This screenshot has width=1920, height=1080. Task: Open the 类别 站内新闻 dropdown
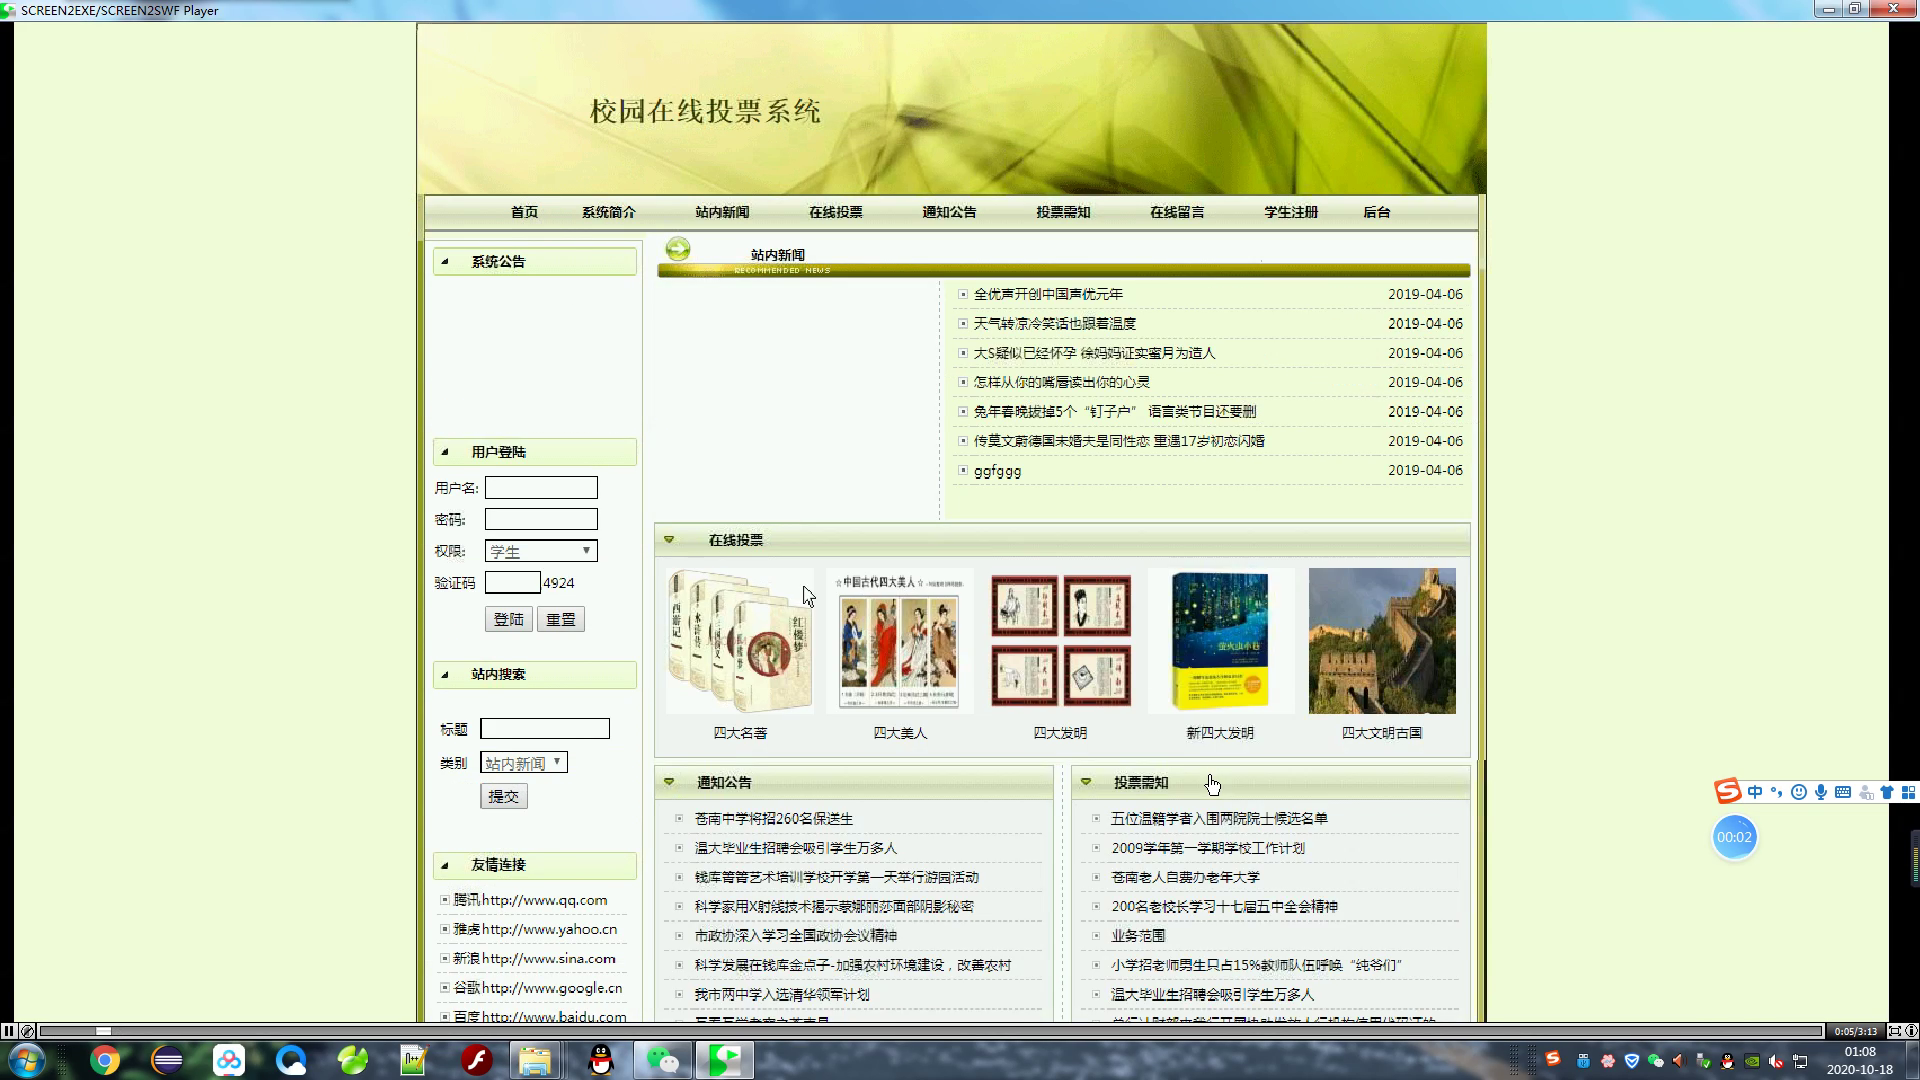[x=524, y=763]
